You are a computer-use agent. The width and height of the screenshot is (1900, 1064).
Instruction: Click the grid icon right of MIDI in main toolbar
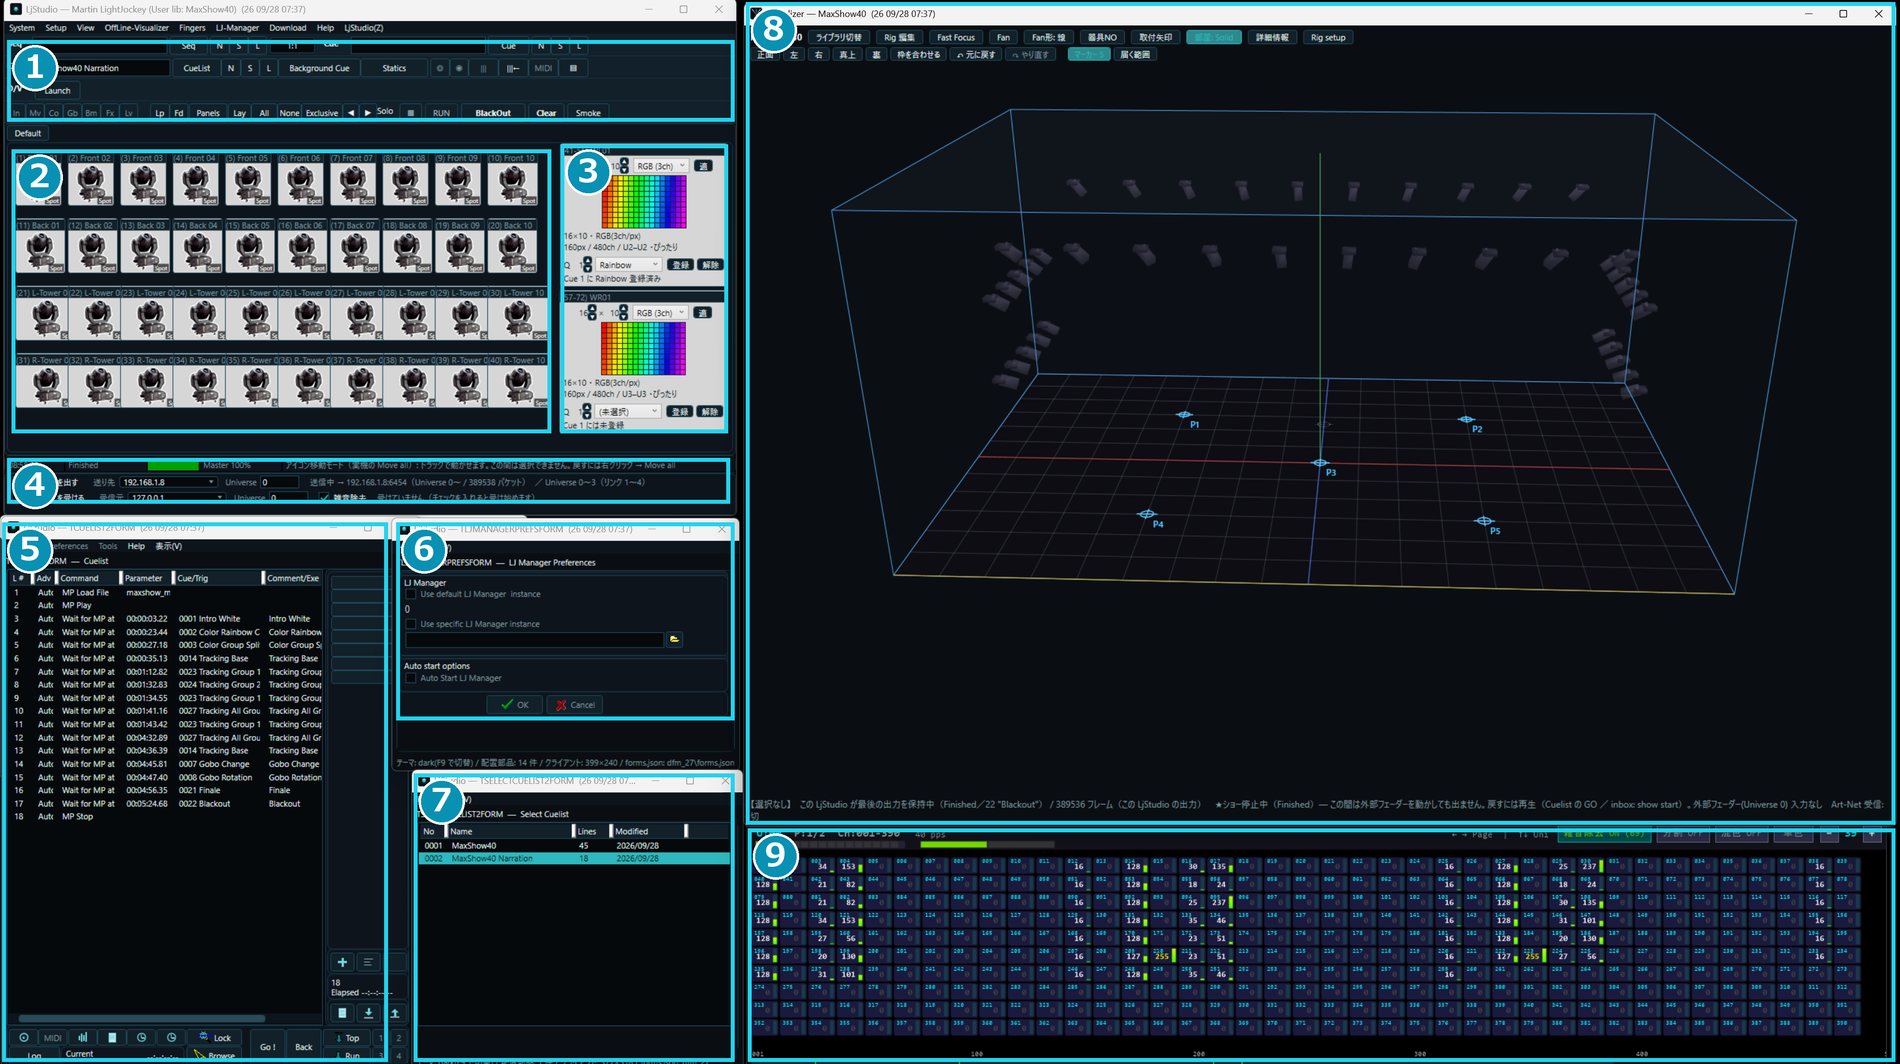pos(573,68)
